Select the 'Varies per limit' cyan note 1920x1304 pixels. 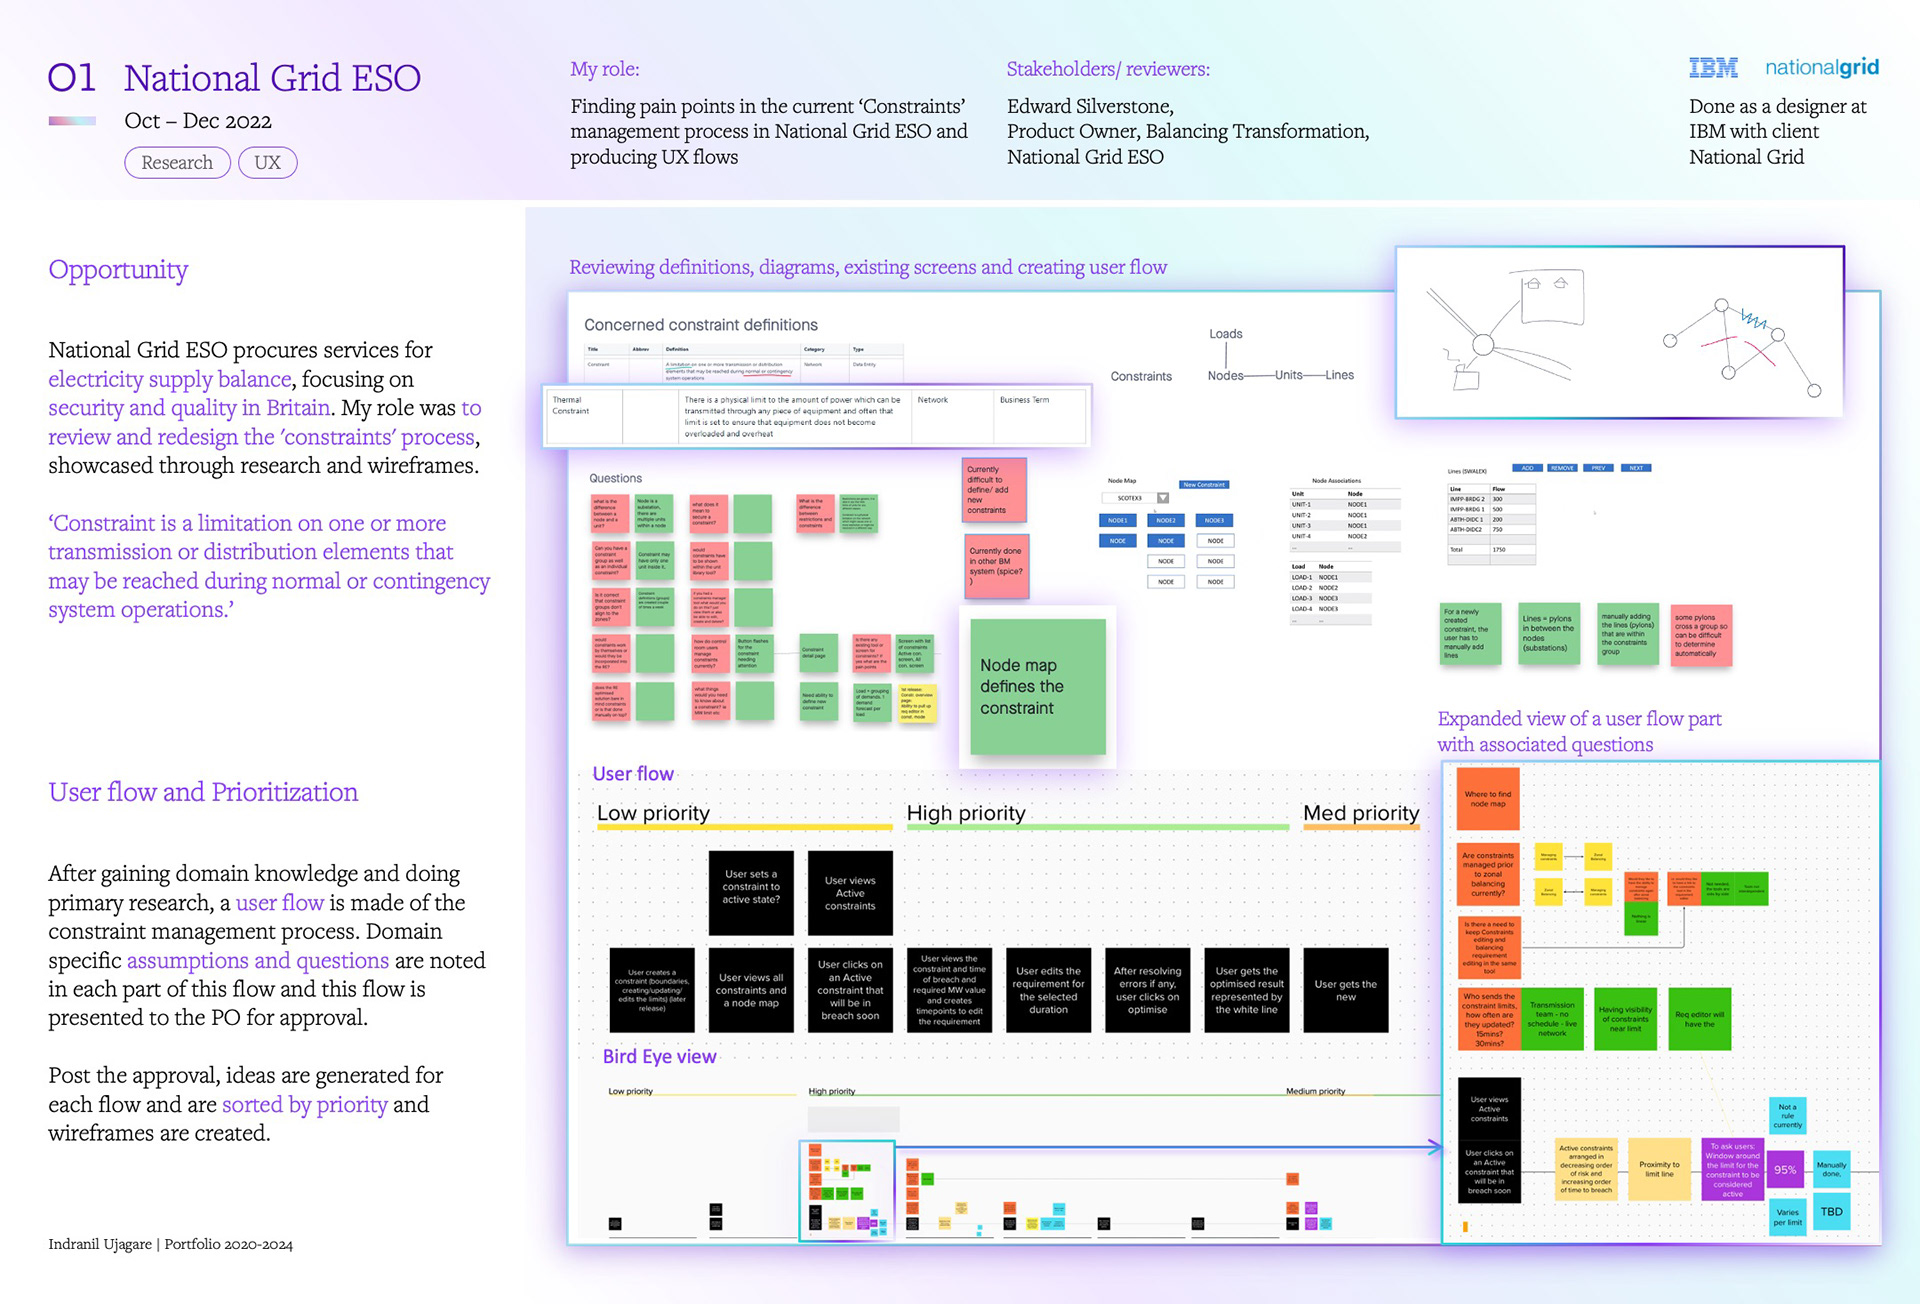click(x=1787, y=1217)
